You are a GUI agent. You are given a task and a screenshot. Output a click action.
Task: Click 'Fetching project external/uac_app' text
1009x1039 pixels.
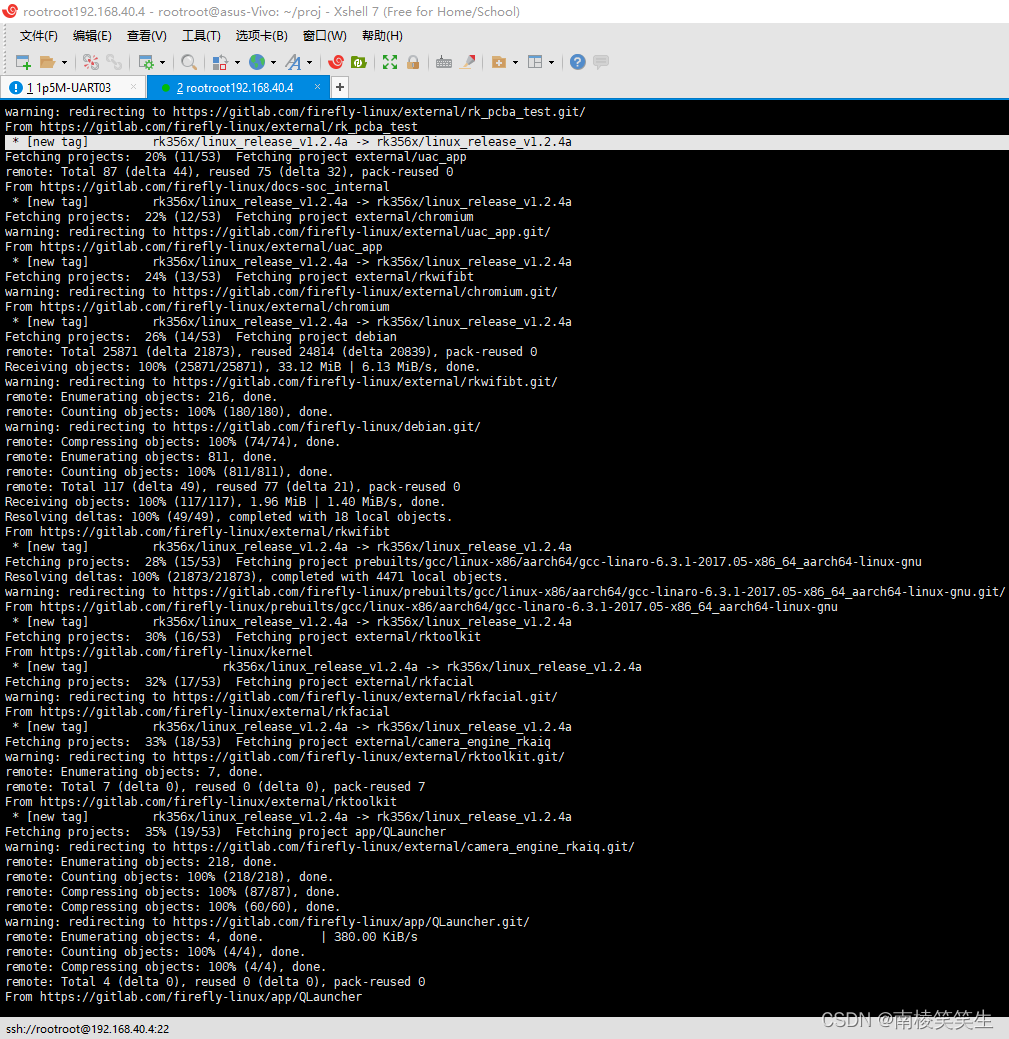click(351, 157)
